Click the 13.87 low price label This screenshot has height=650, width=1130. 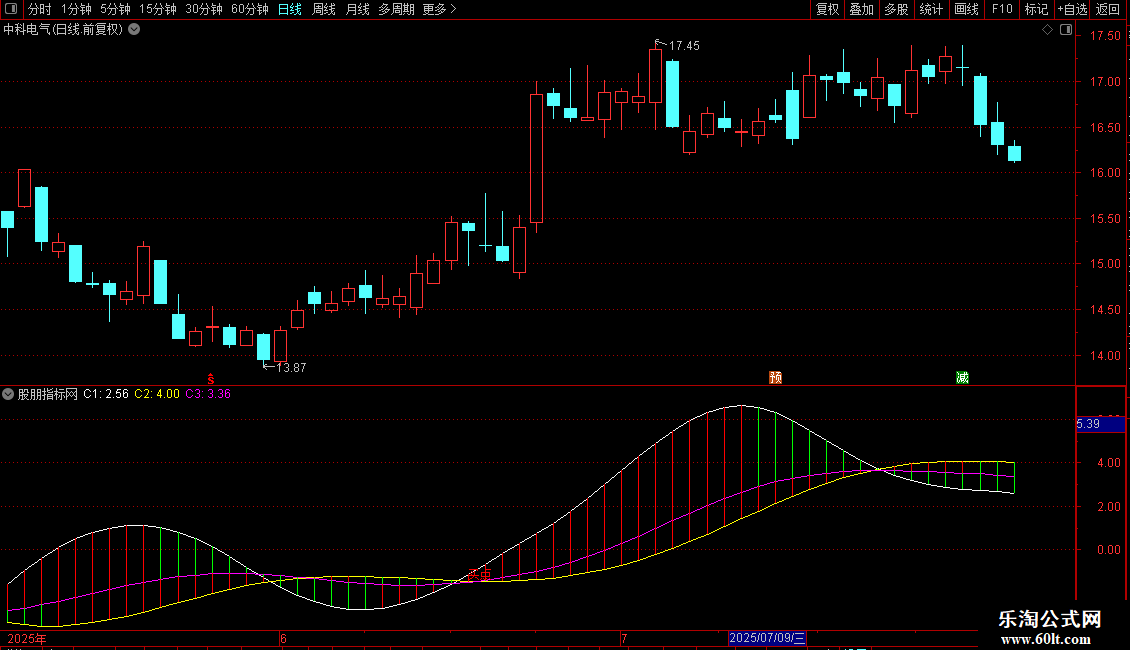click(x=291, y=368)
